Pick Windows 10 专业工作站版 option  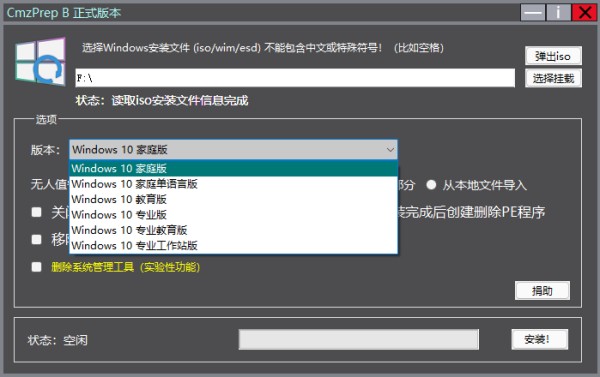233,245
